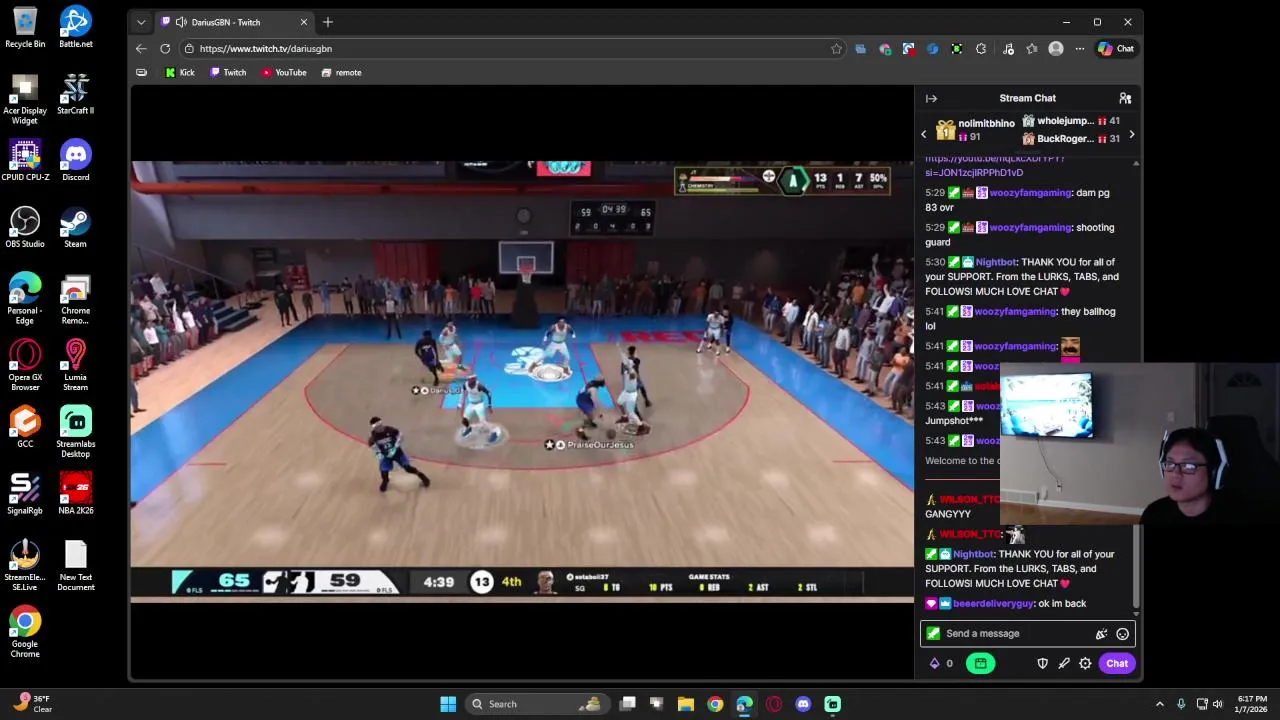Open Steam desktop shortcut
The height and width of the screenshot is (720, 1280).
pyautogui.click(x=75, y=227)
